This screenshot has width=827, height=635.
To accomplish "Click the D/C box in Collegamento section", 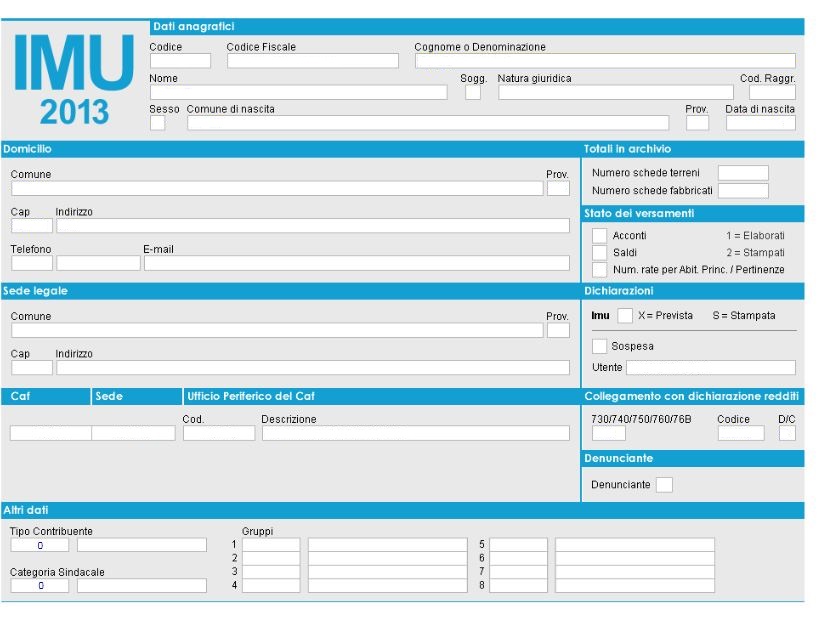I will coord(787,434).
